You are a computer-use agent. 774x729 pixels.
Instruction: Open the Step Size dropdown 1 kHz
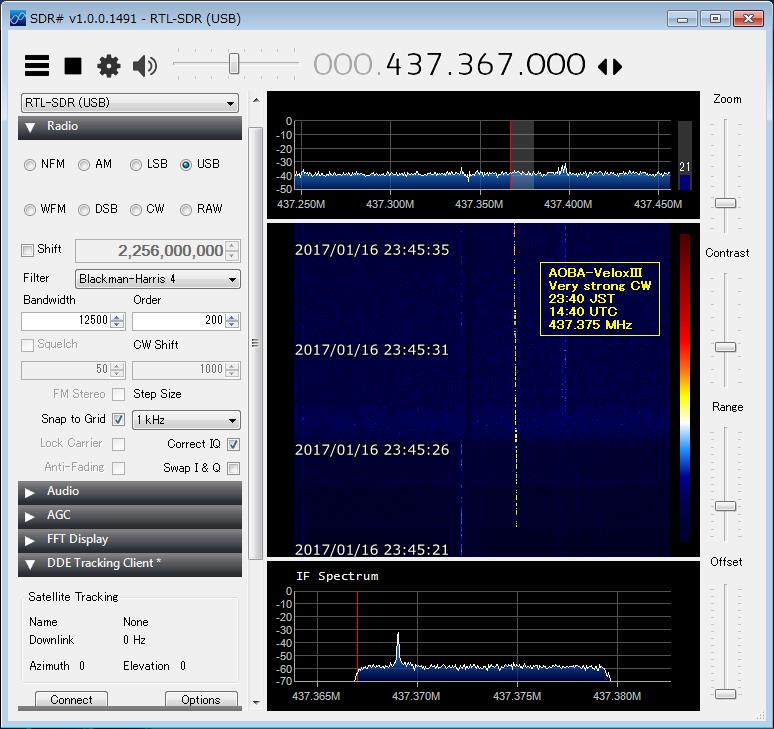(x=186, y=420)
